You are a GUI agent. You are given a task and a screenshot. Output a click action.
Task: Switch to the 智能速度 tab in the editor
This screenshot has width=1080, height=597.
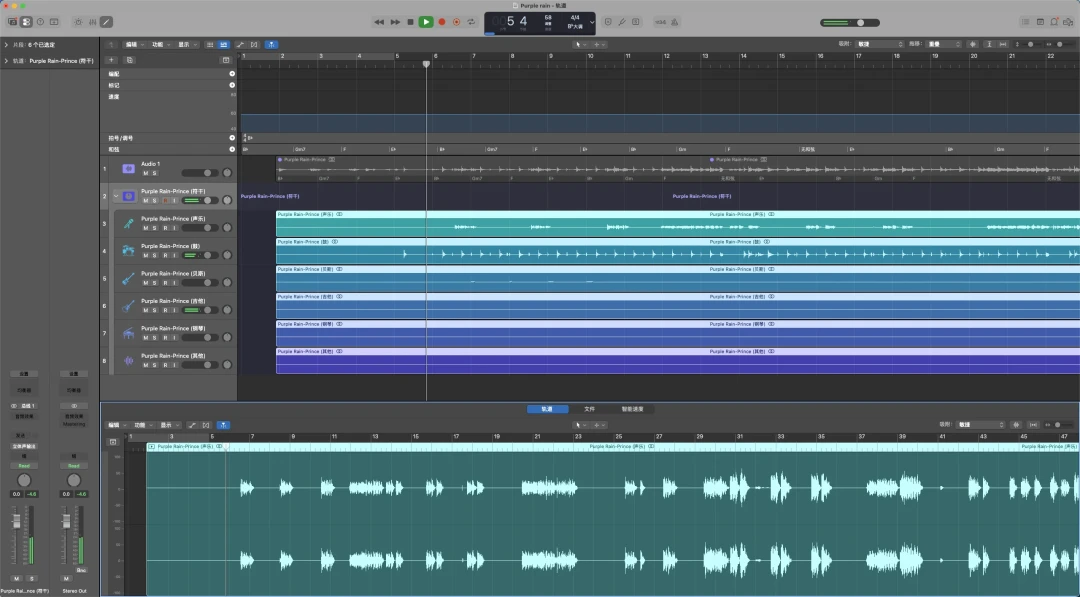[x=632, y=409]
